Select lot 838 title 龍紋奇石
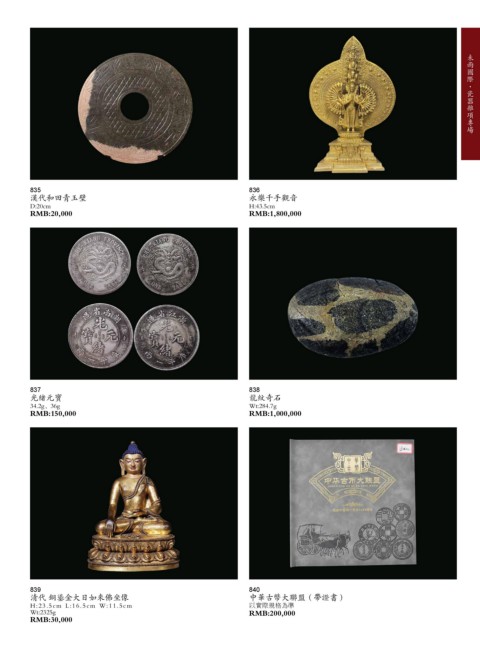This screenshot has width=480, height=651. (x=265, y=398)
